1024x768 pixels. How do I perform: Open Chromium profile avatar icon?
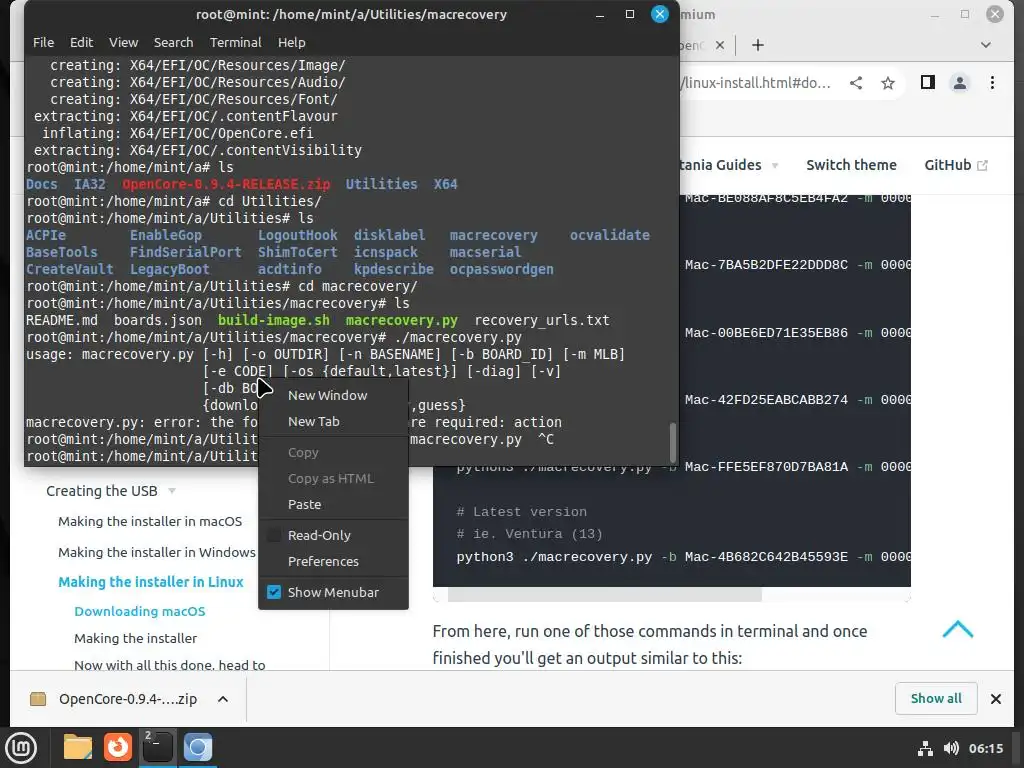(959, 83)
